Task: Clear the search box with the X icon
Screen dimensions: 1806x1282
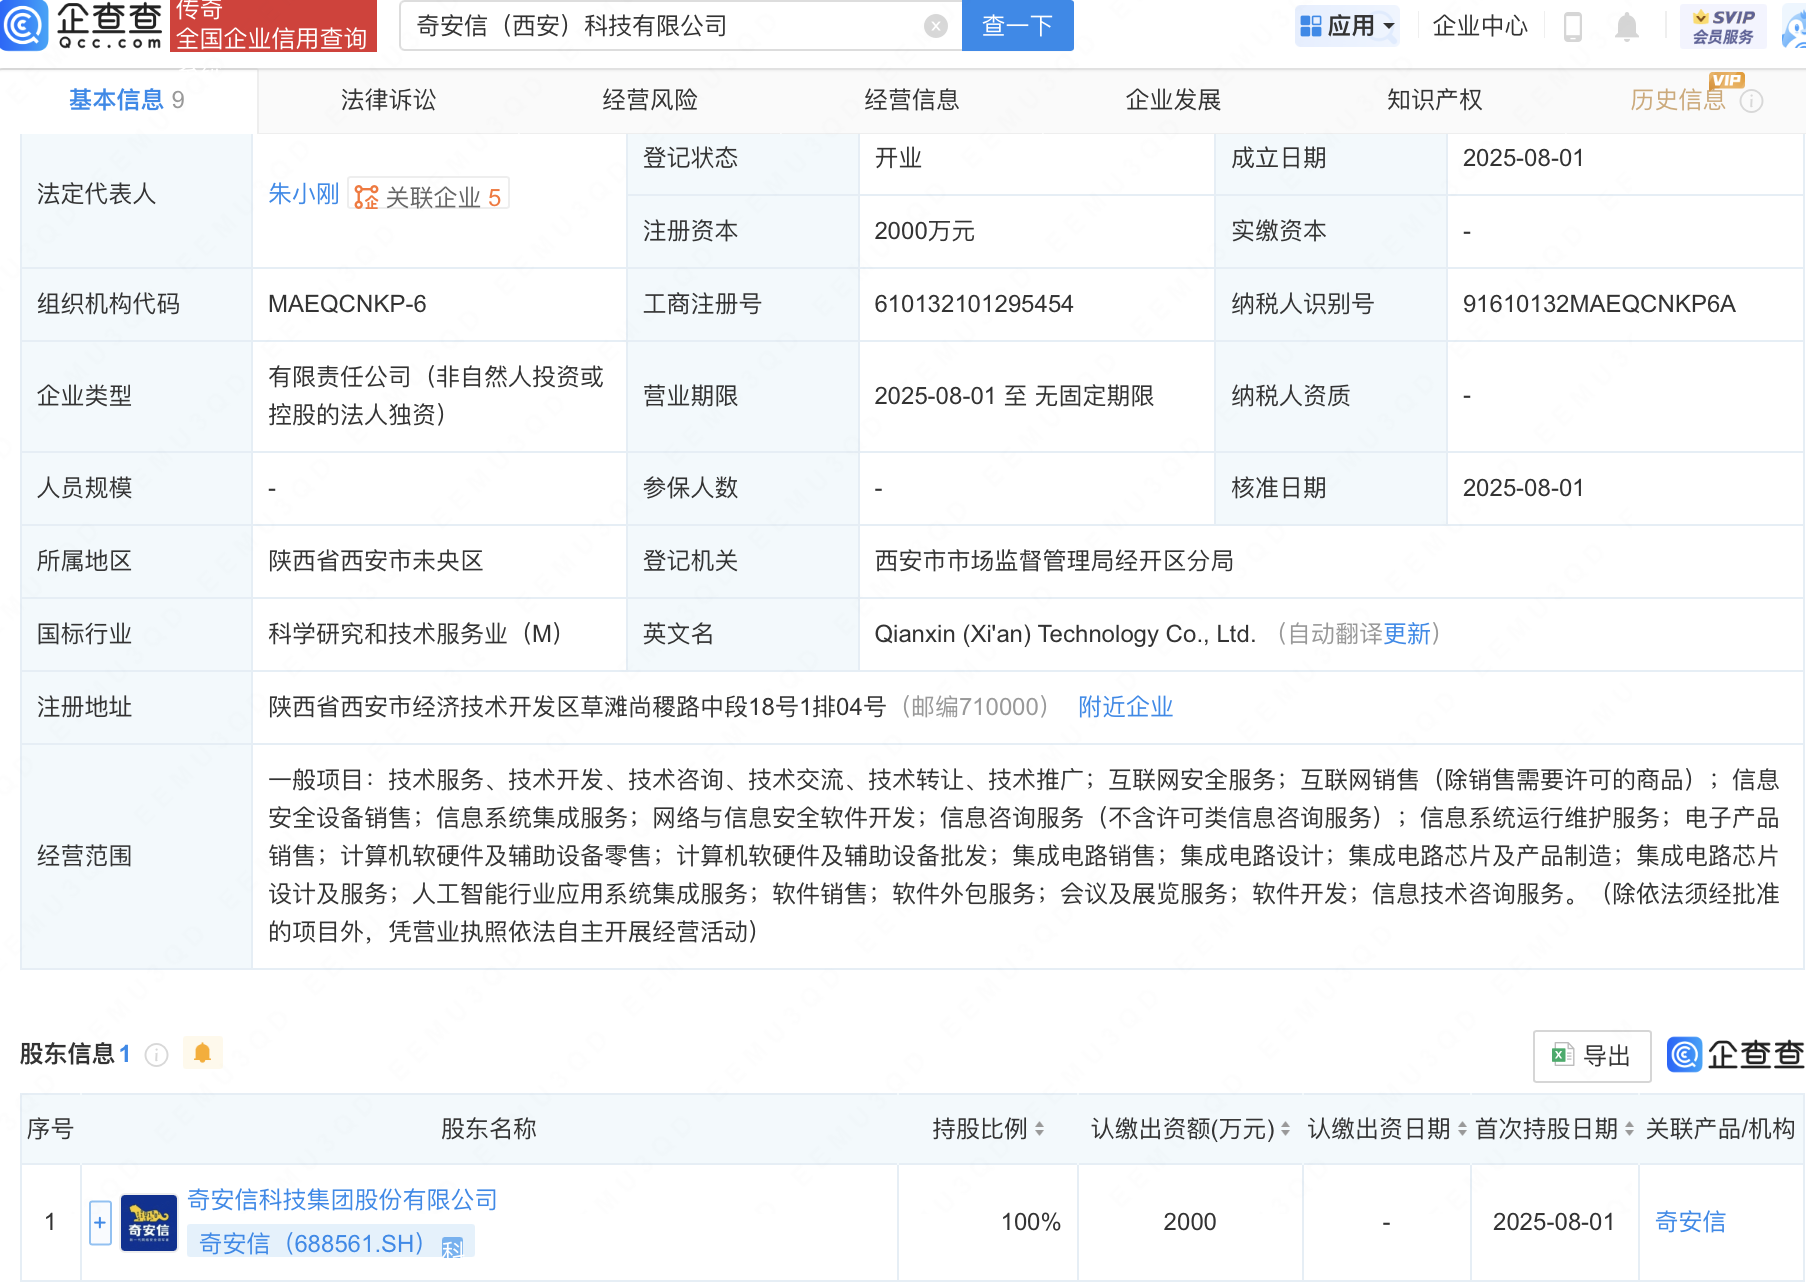Action: point(936,26)
